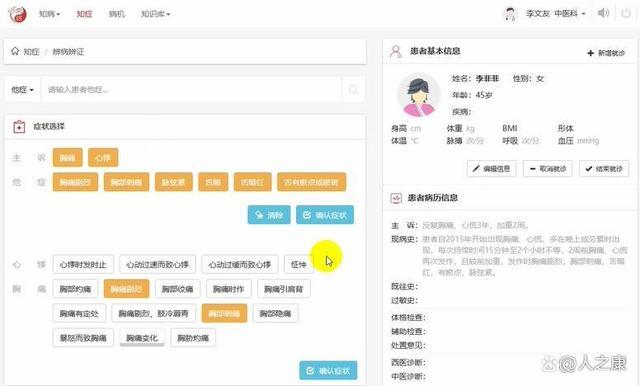
Task: Expand the 李文友 中医科 user dropdown
Action: [556, 14]
